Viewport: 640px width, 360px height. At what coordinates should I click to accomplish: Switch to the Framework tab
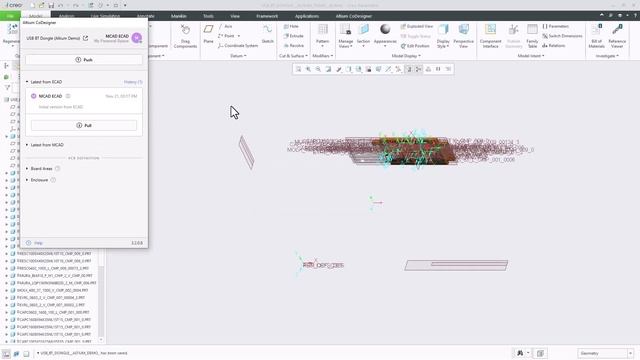pyautogui.click(x=267, y=16)
